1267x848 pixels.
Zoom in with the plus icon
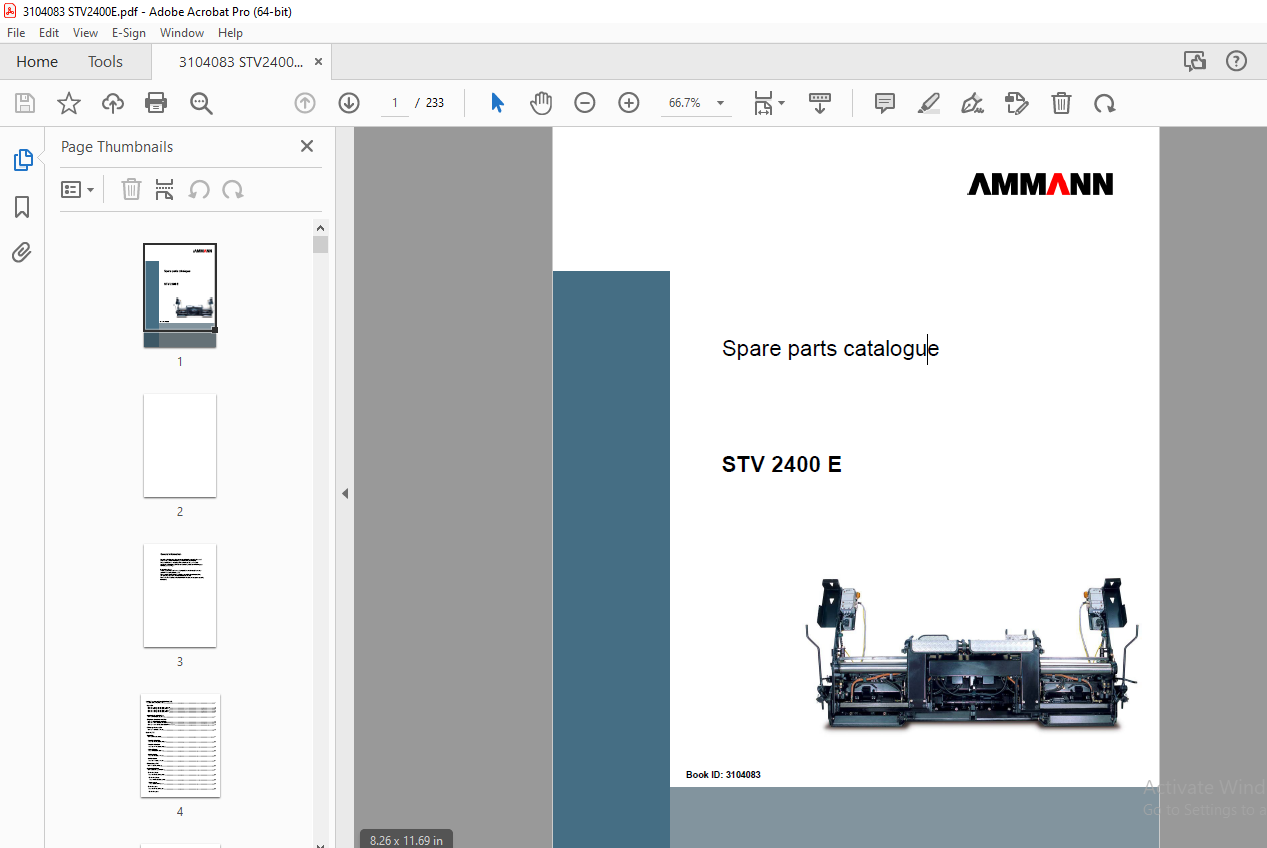tap(629, 103)
